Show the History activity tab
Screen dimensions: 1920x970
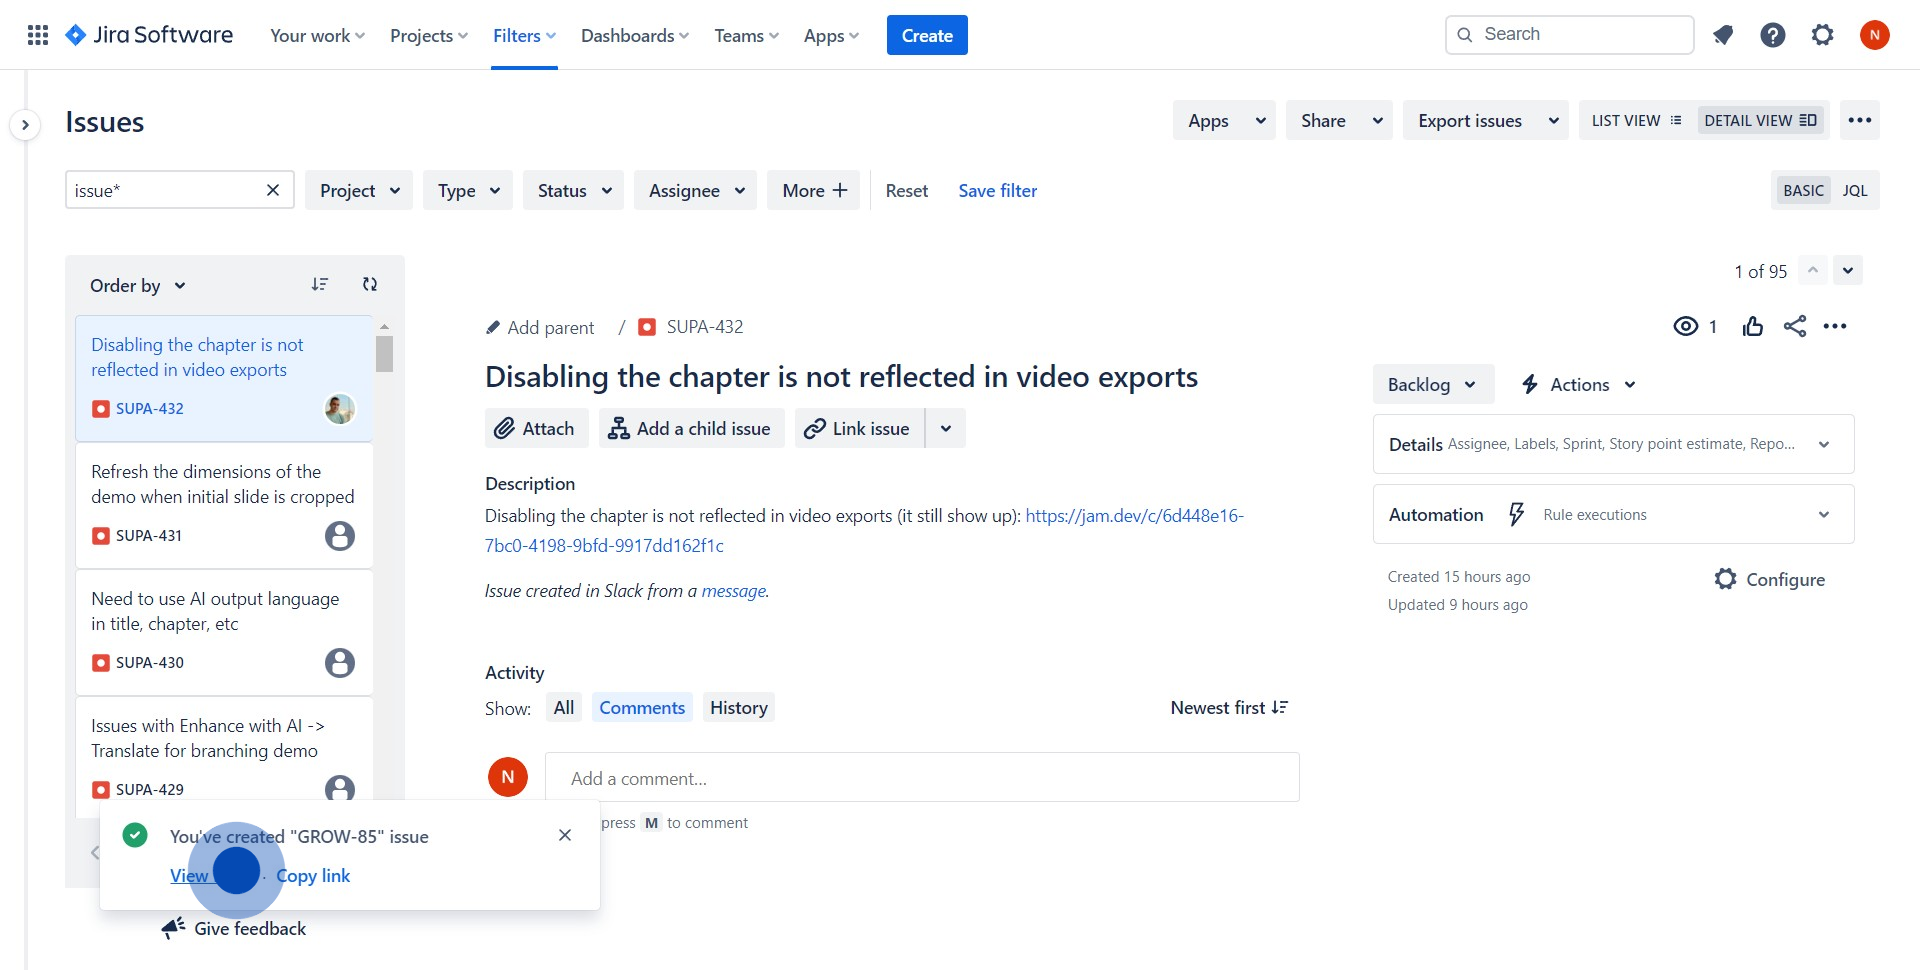tap(738, 708)
